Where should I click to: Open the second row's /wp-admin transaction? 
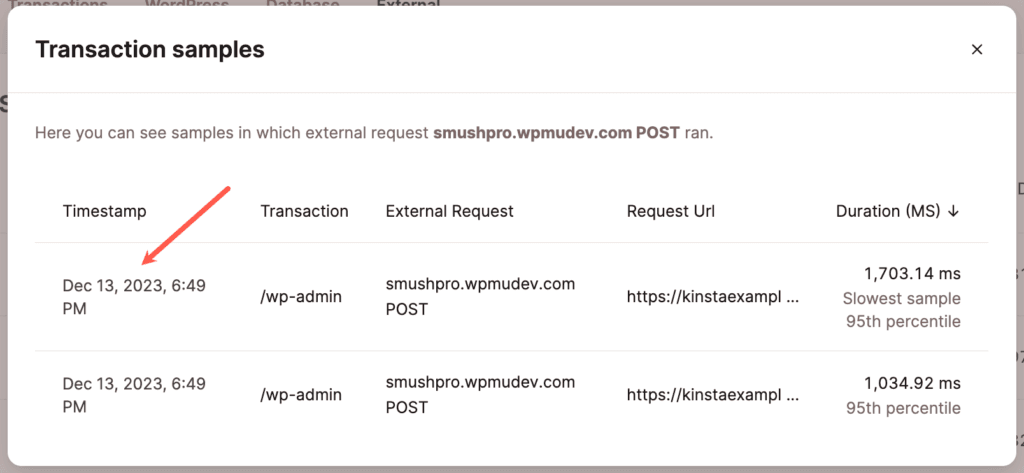(x=301, y=395)
